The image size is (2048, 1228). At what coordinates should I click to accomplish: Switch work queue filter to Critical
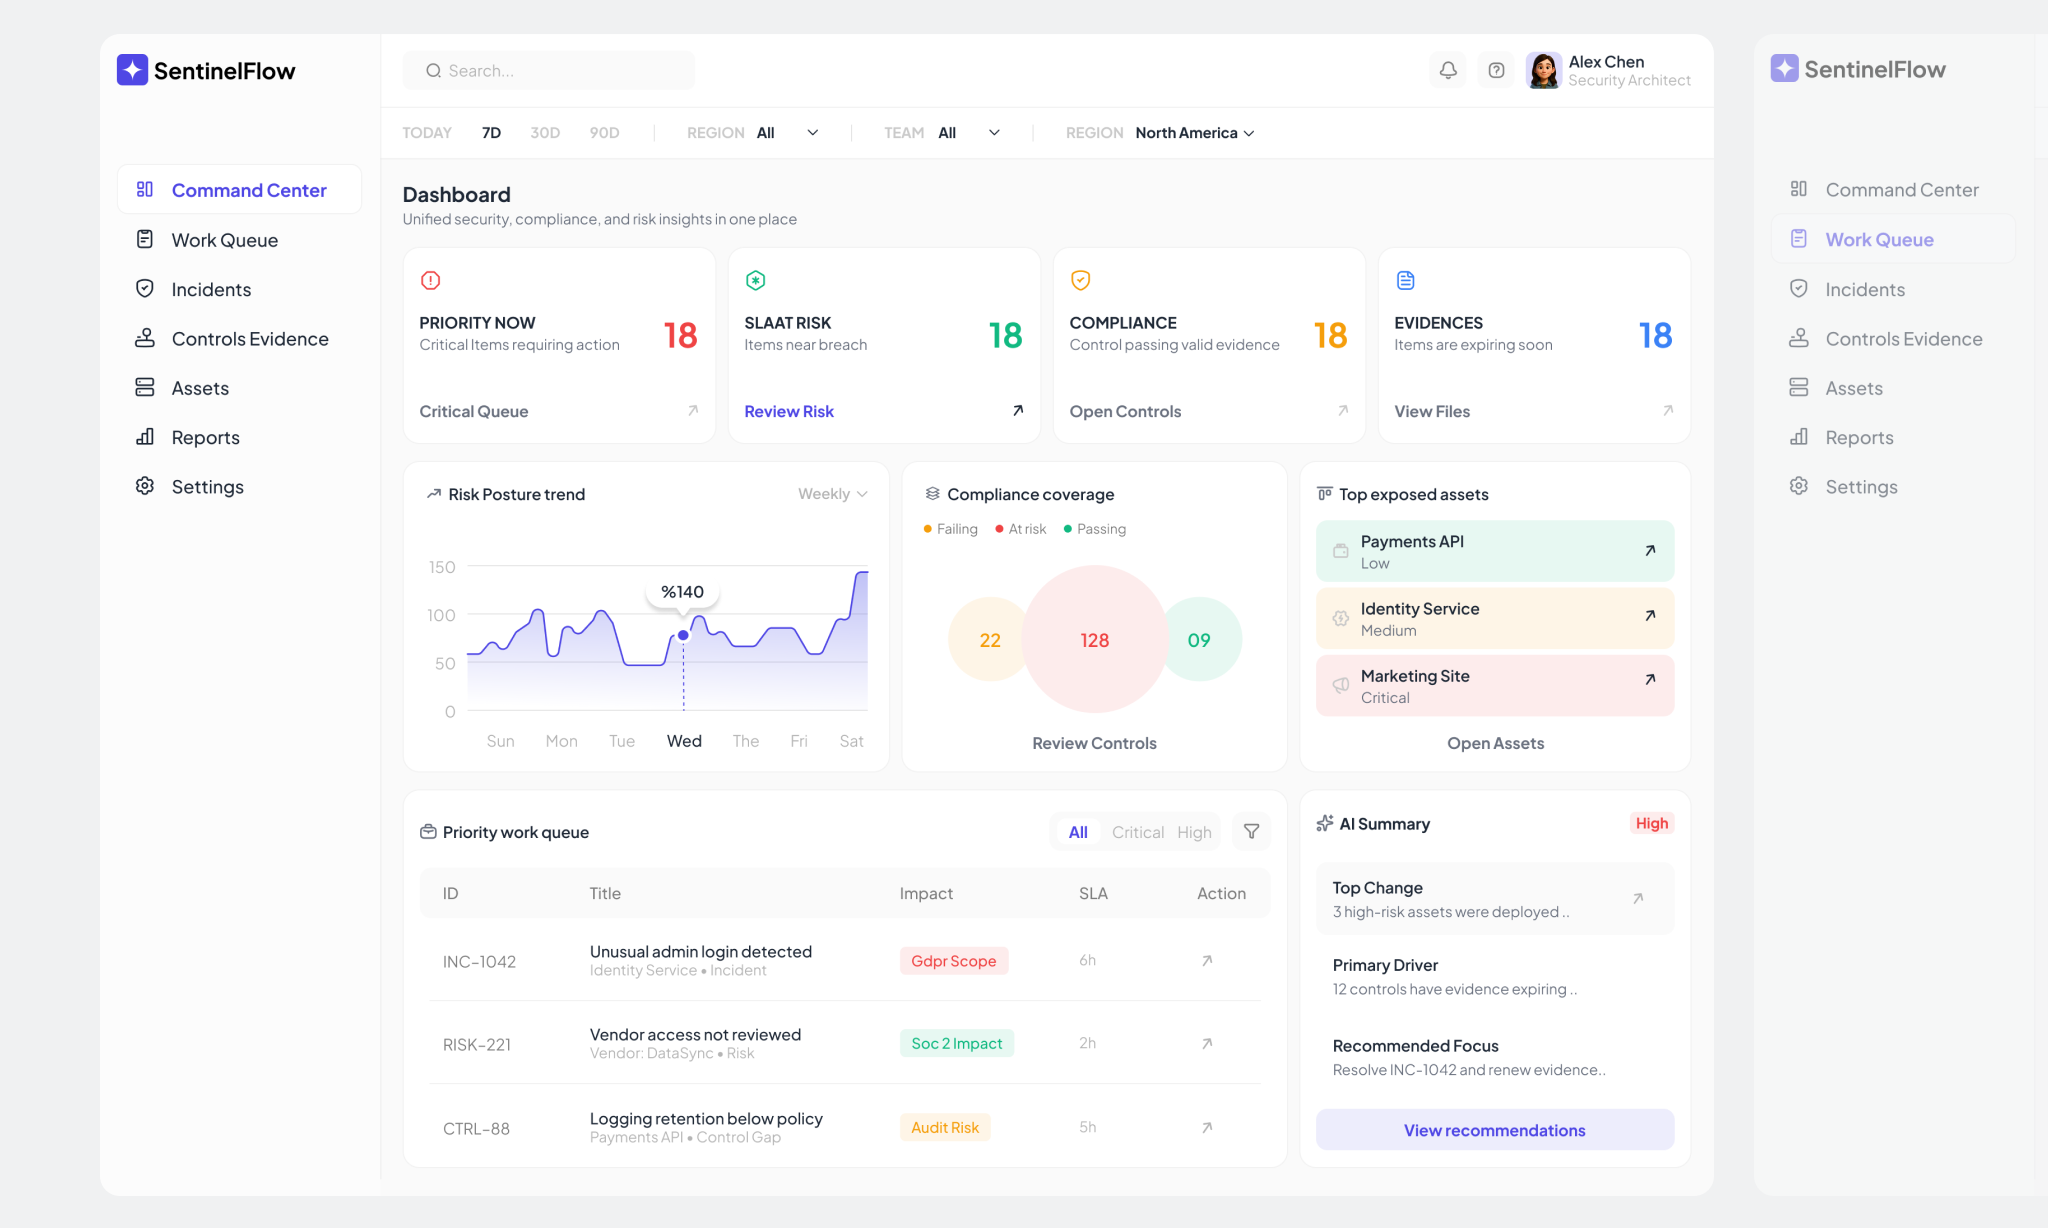coord(1137,832)
